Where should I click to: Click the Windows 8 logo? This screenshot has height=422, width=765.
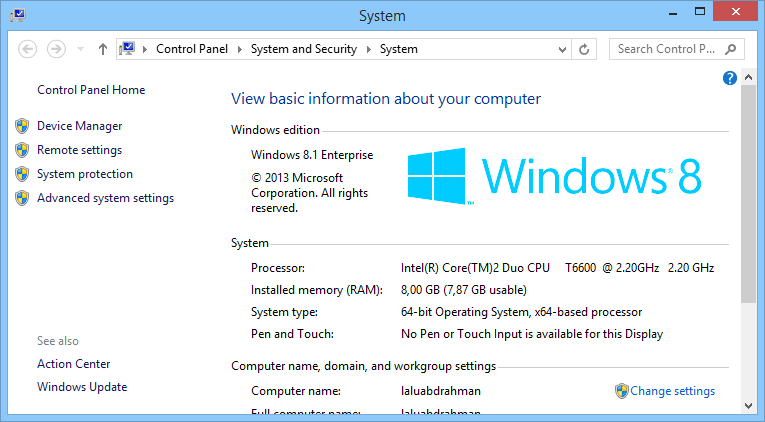coord(555,176)
